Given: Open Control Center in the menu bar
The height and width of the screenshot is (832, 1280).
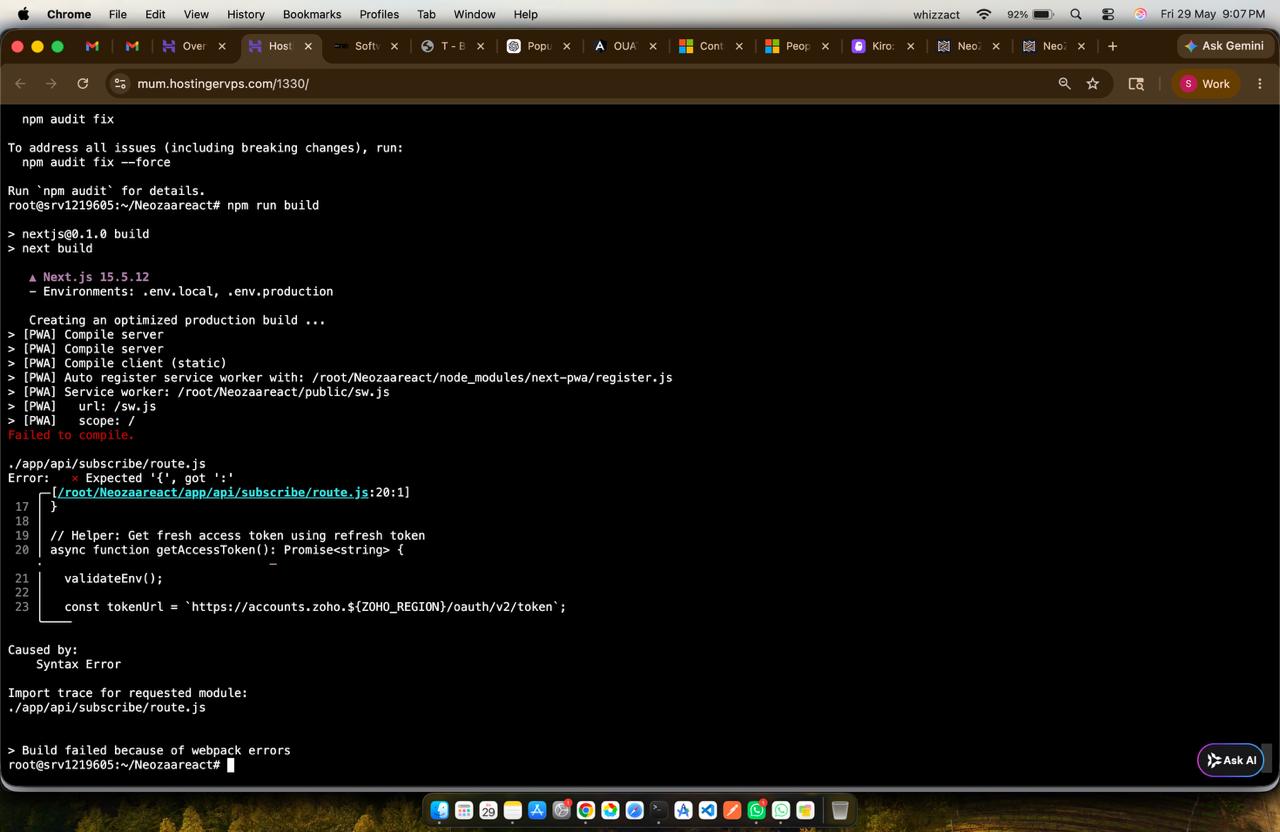Looking at the screenshot, I should [x=1108, y=14].
